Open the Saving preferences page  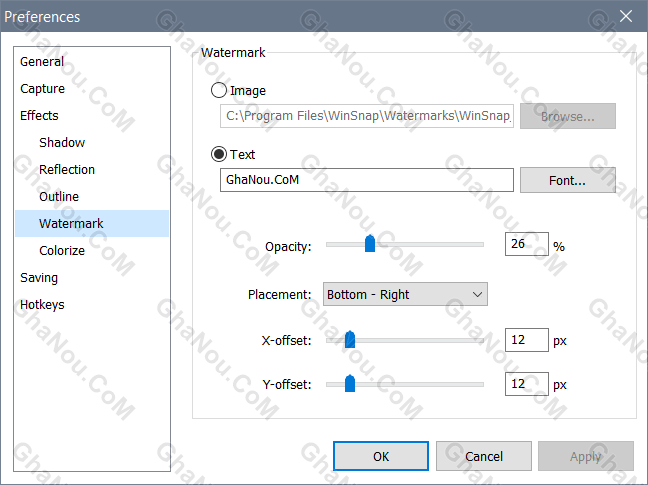(92, 278)
